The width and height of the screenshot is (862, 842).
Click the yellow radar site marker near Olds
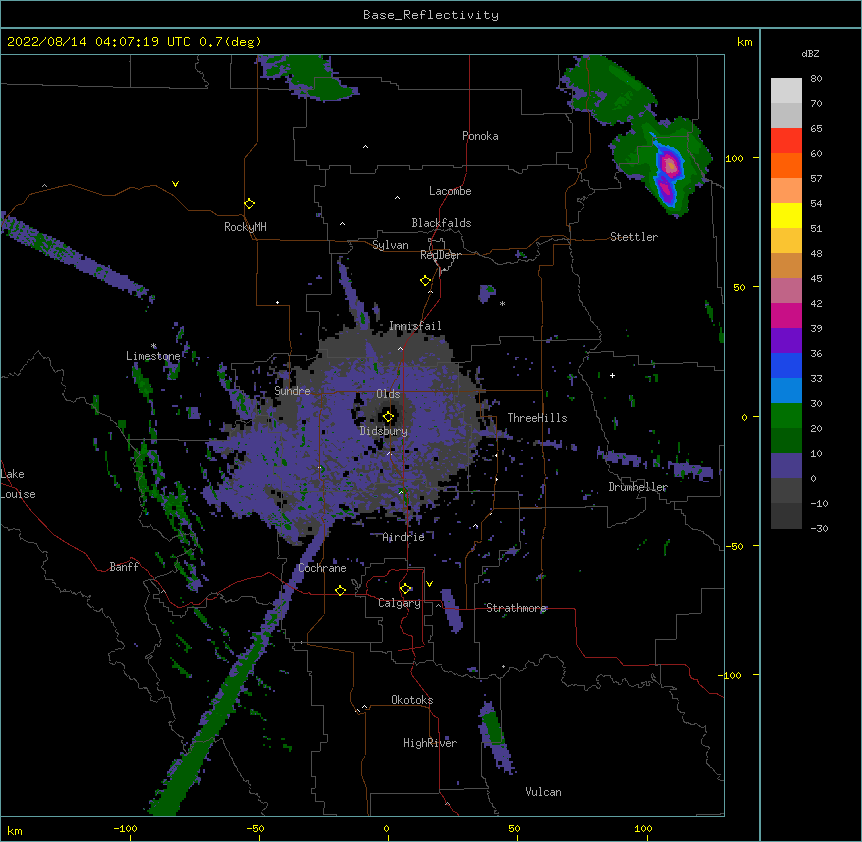pyautogui.click(x=388, y=417)
